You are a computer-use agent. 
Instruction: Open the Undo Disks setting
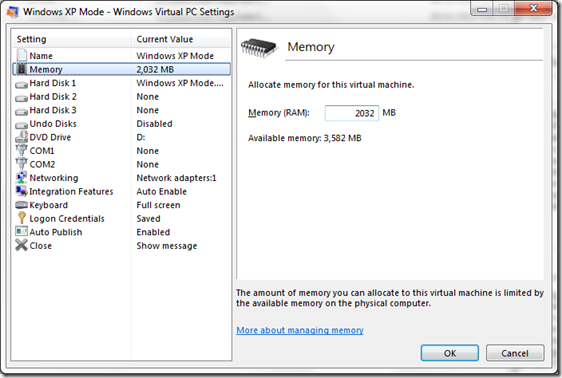[122, 124]
